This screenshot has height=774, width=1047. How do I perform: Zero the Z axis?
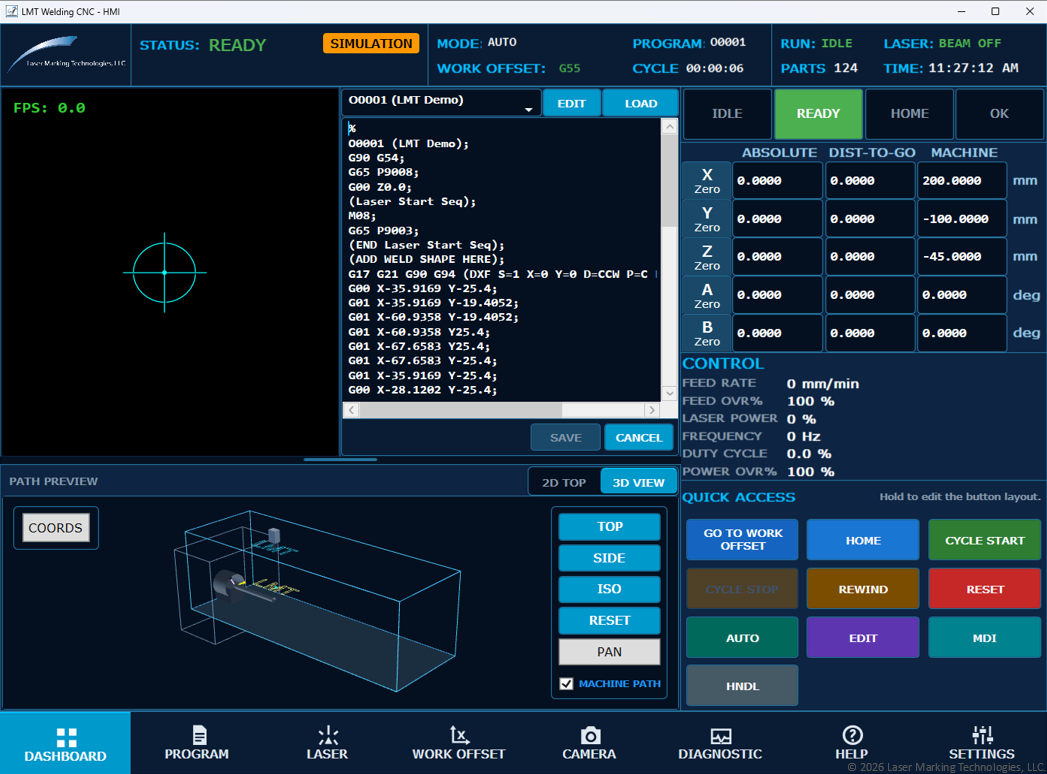tap(707, 257)
